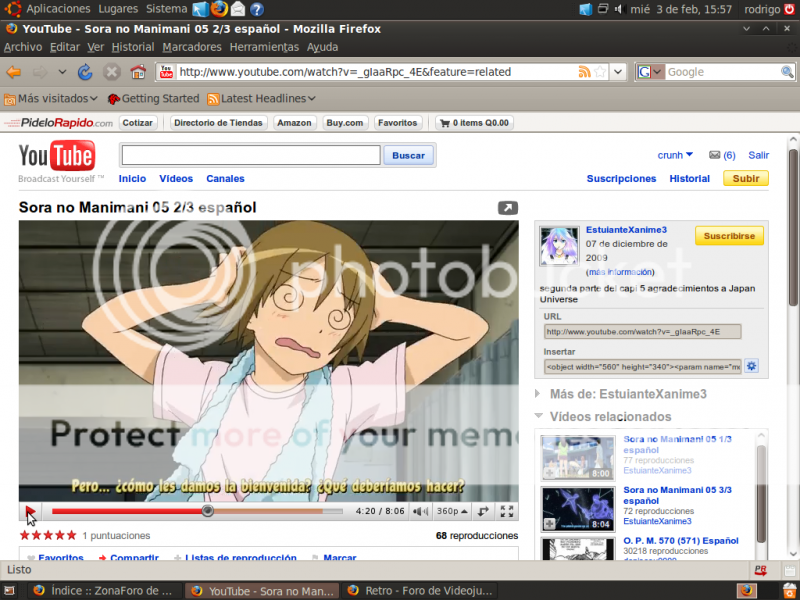Open the URL bar history dropdown arrow
The image size is (800, 600).
click(618, 72)
